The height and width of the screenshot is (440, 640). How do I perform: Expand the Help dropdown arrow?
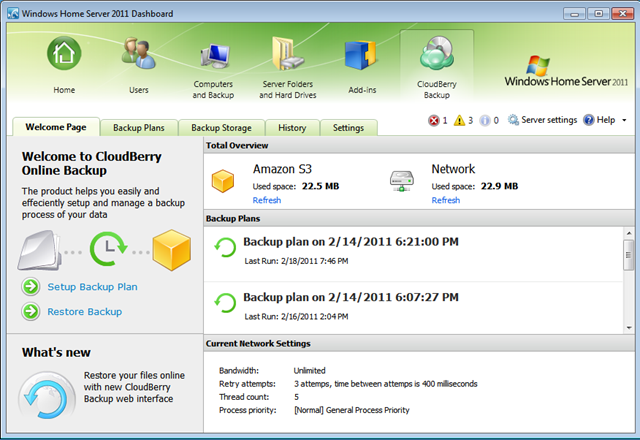(x=624, y=120)
